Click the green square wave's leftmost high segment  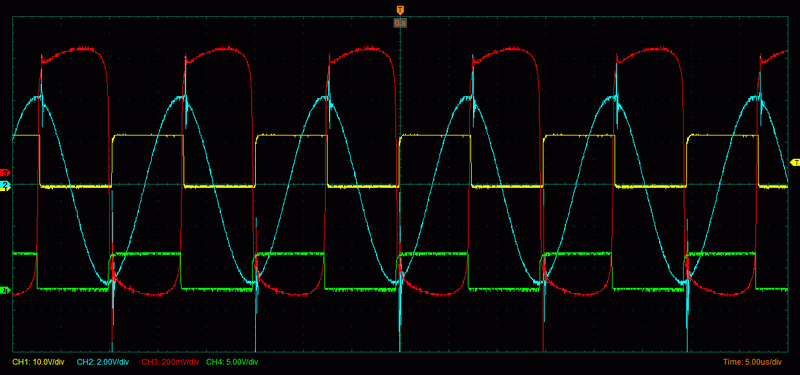tap(24, 253)
